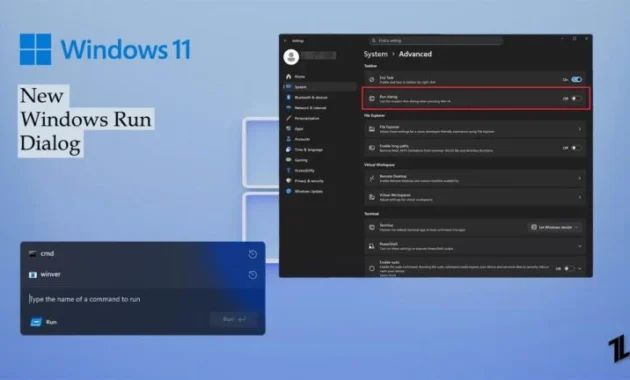Click the blue Run app icon
630x380 pixels.
tap(36, 322)
